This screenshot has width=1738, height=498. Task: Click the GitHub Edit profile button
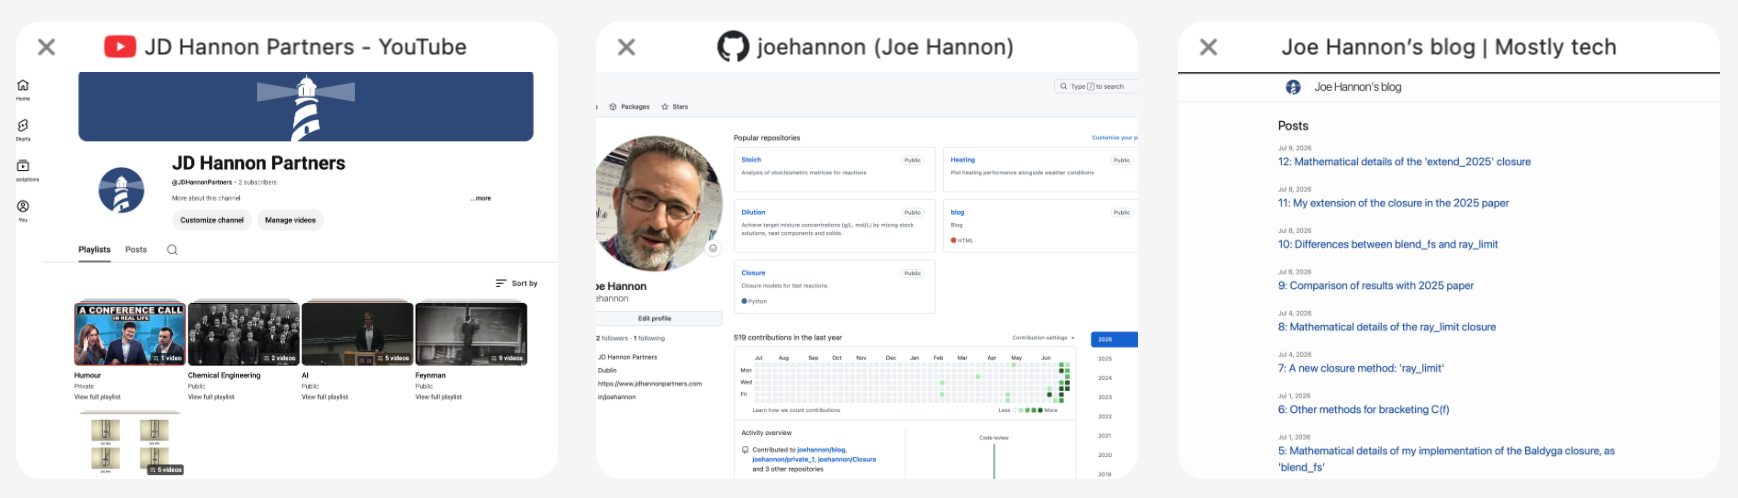(x=655, y=318)
